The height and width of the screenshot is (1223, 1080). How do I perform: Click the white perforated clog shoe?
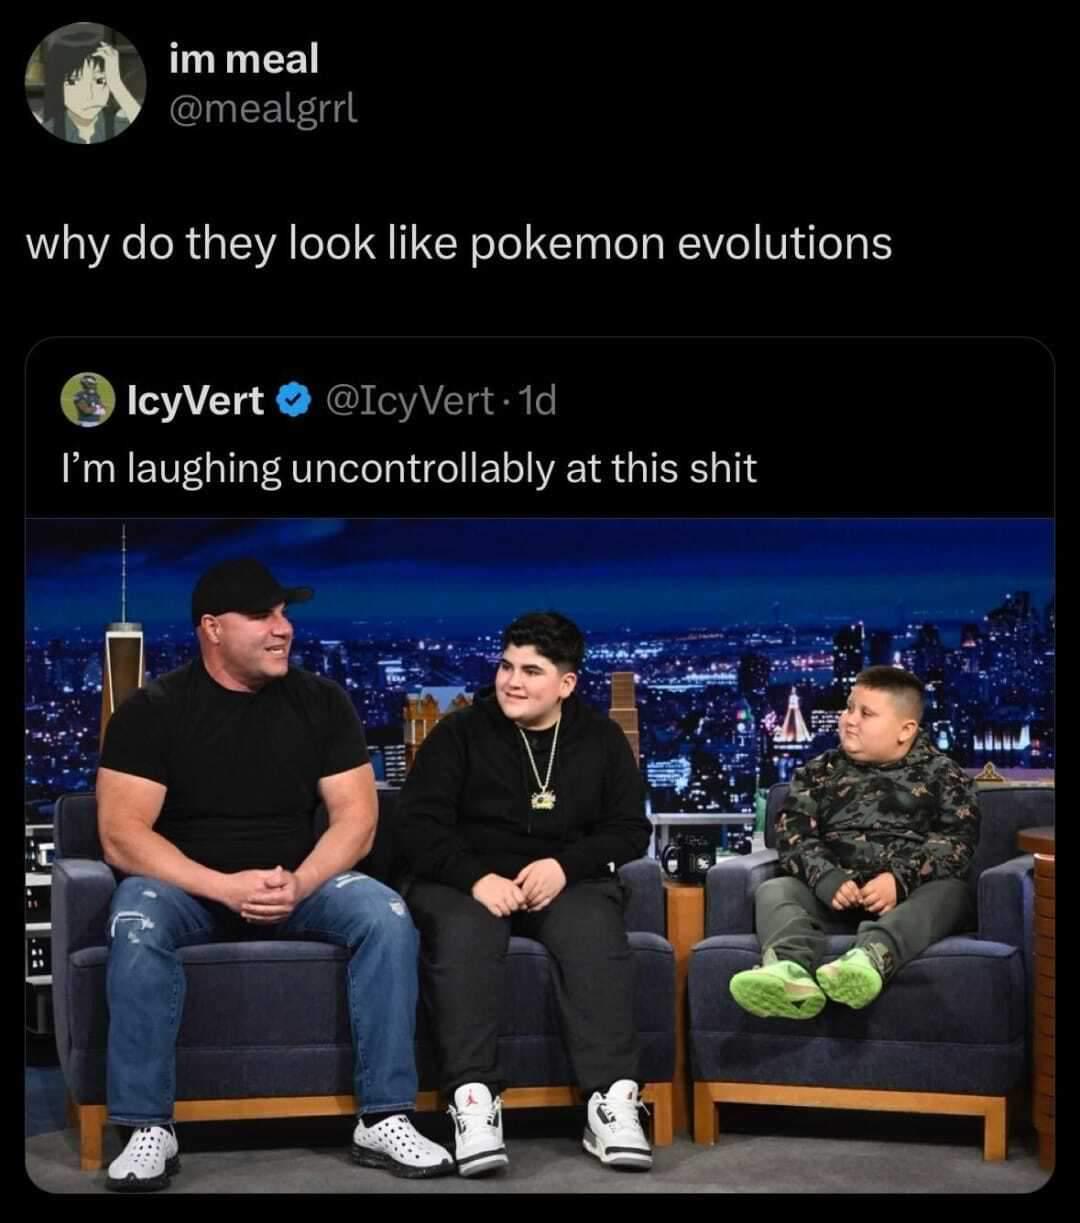(x=143, y=1155)
